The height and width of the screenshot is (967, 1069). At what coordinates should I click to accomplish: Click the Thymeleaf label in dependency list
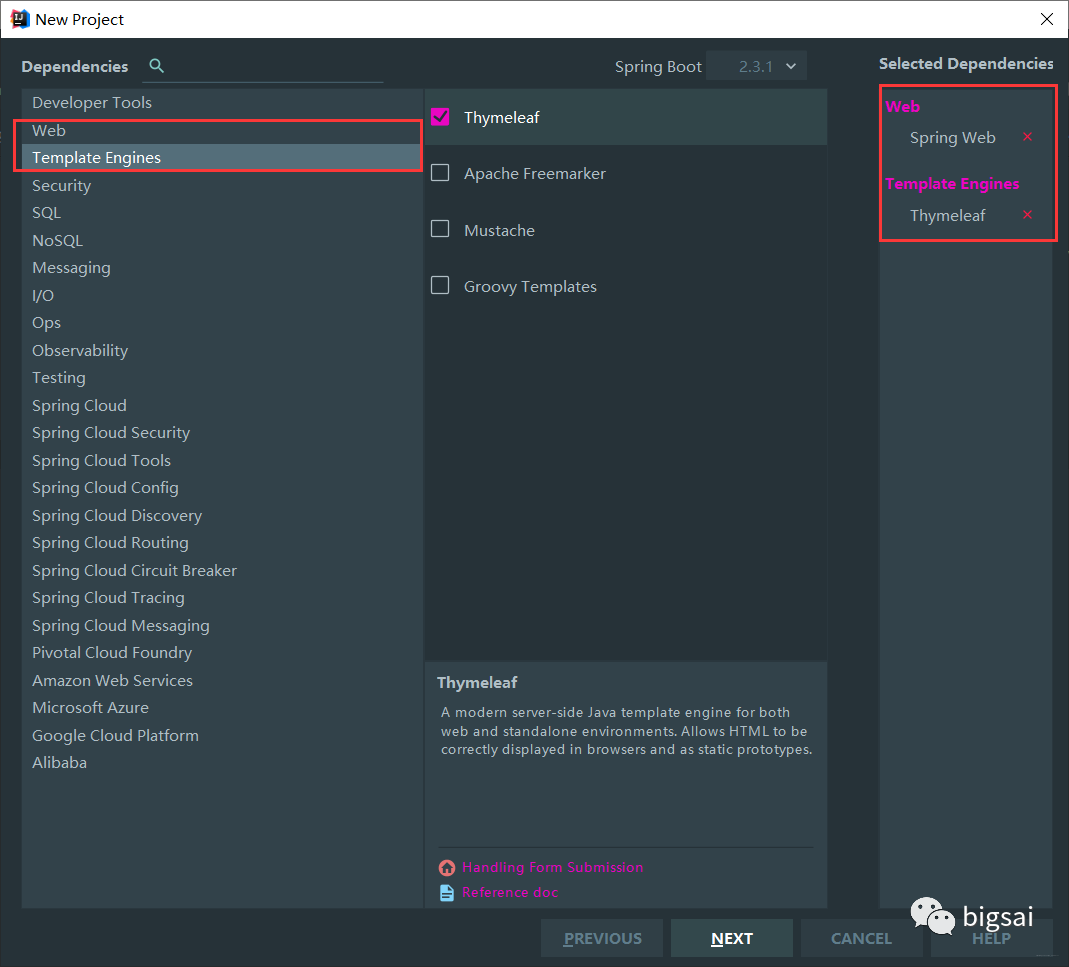[x=502, y=117]
